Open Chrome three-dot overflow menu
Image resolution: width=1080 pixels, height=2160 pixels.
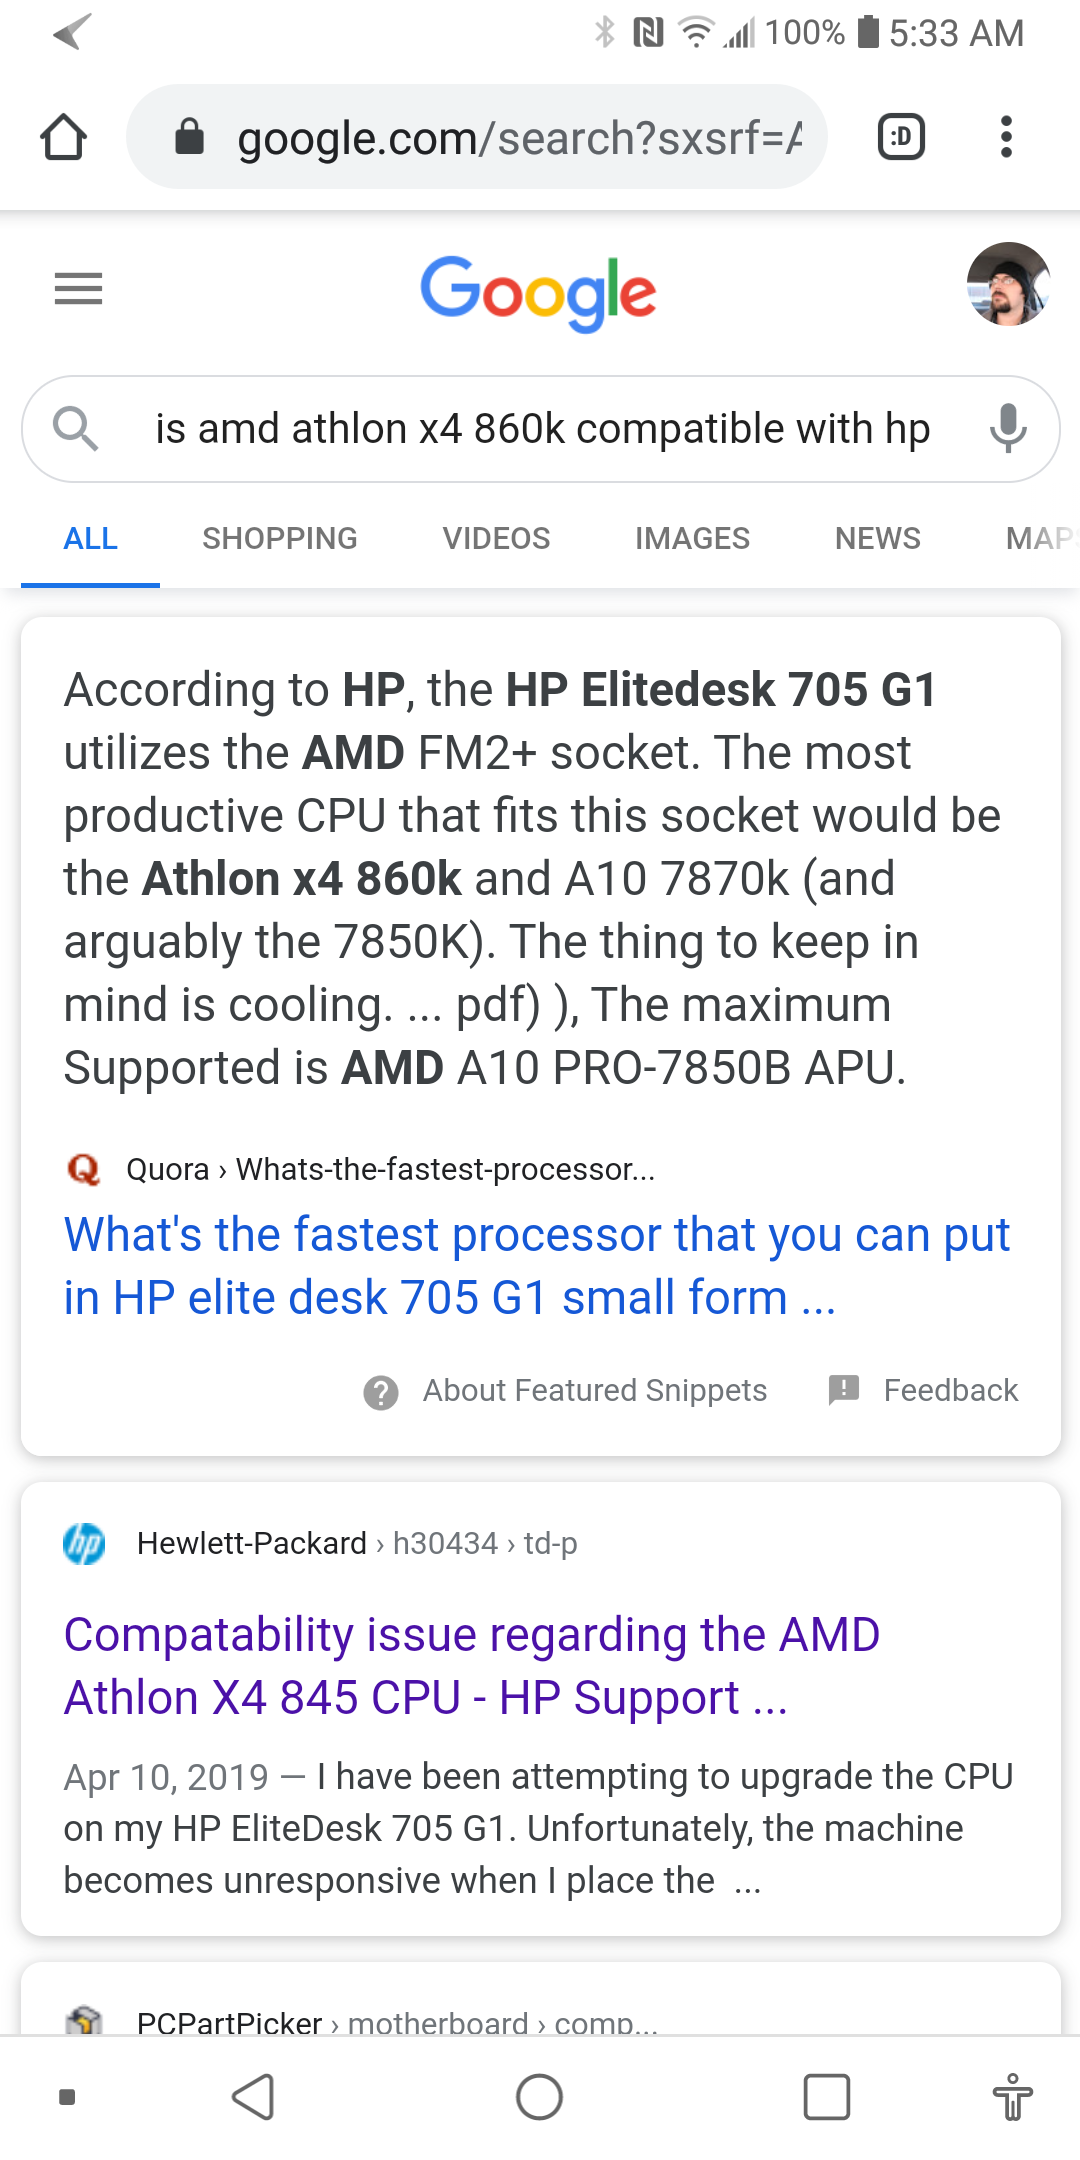tap(1006, 137)
